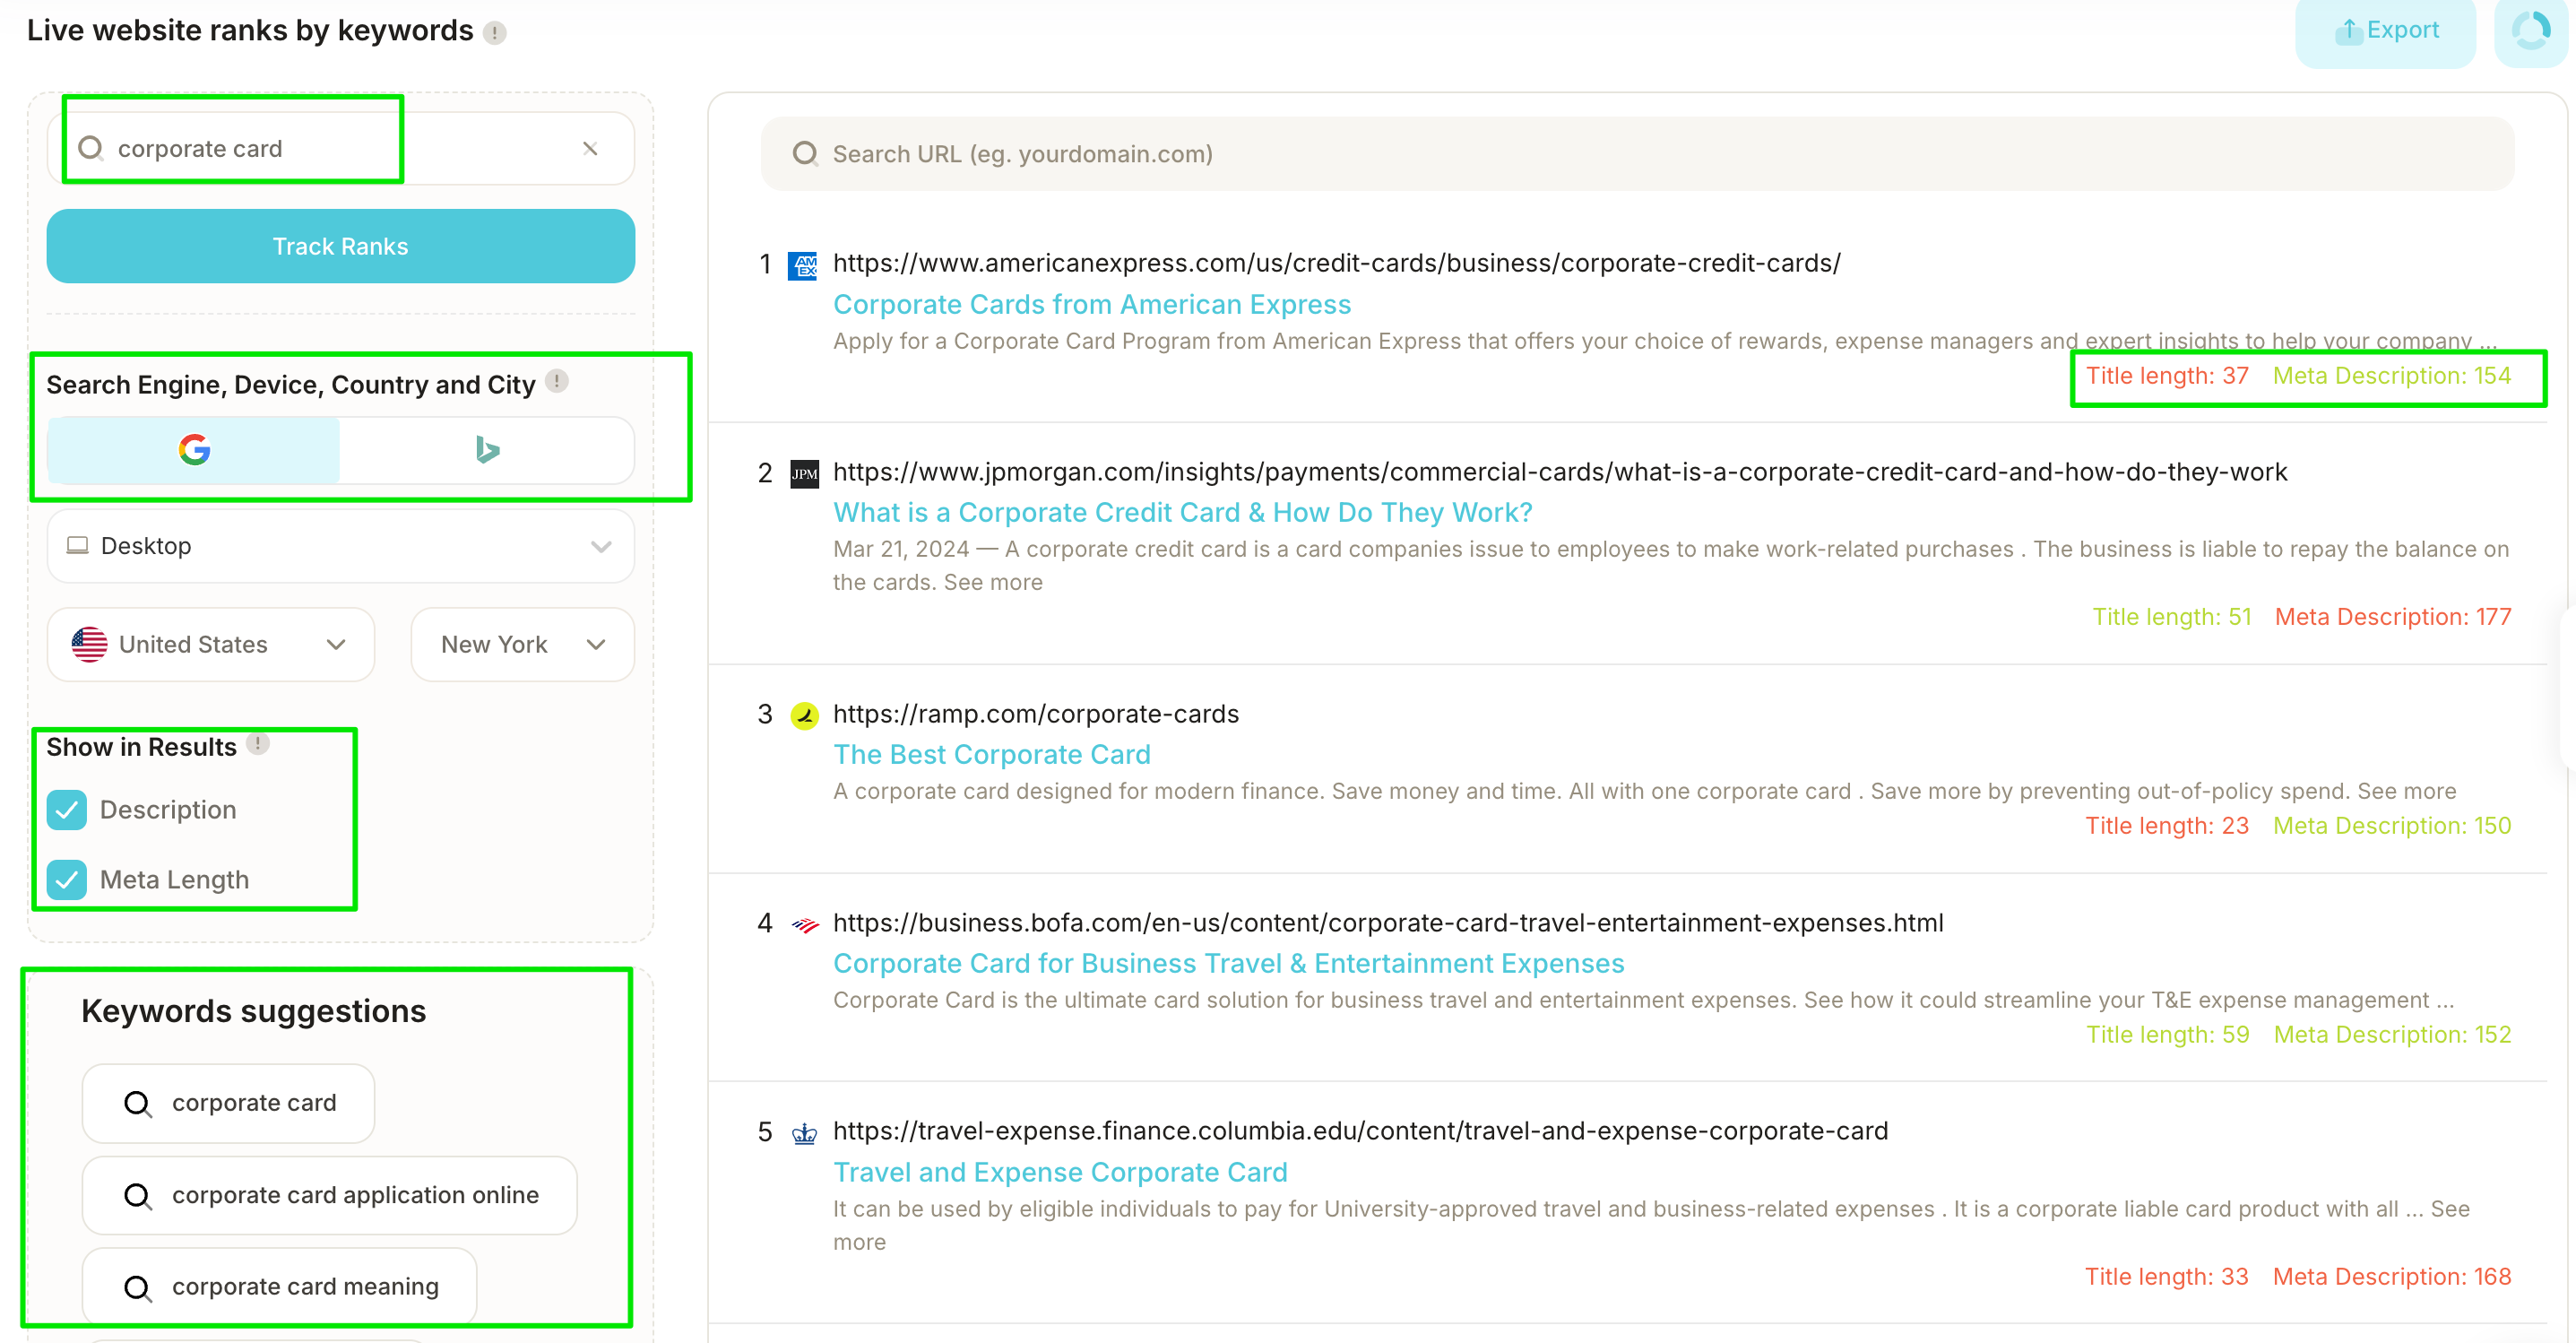Click 'Meta Description: 150' text
The image size is (2576, 1343).
pos(2392,826)
